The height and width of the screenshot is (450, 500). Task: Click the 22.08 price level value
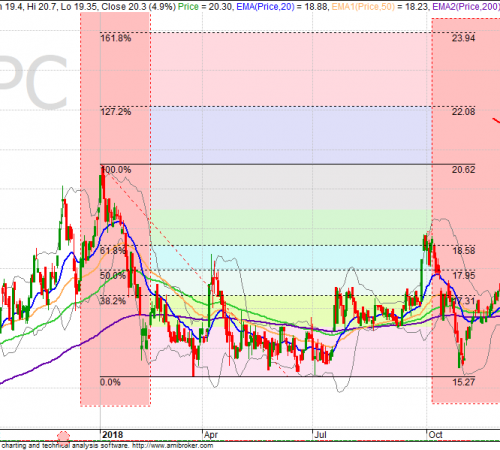(463, 112)
